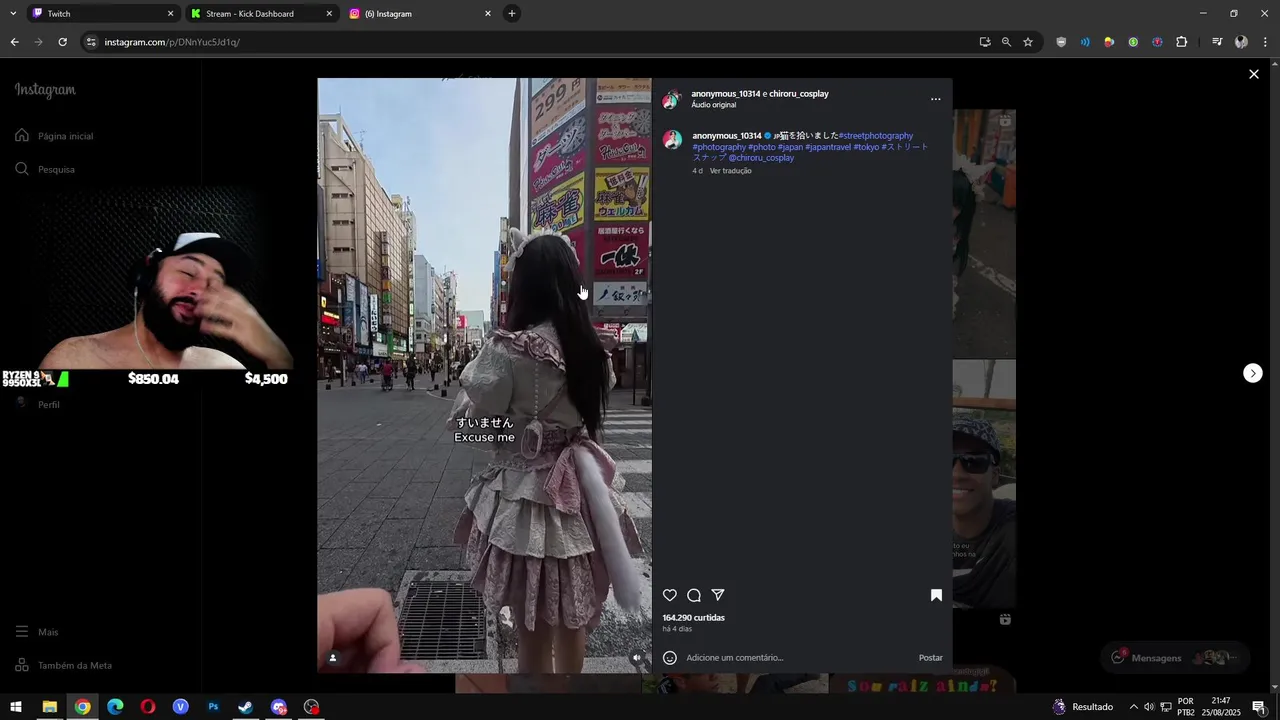Go back in the browser
1280x720 pixels.
pyautogui.click(x=14, y=42)
